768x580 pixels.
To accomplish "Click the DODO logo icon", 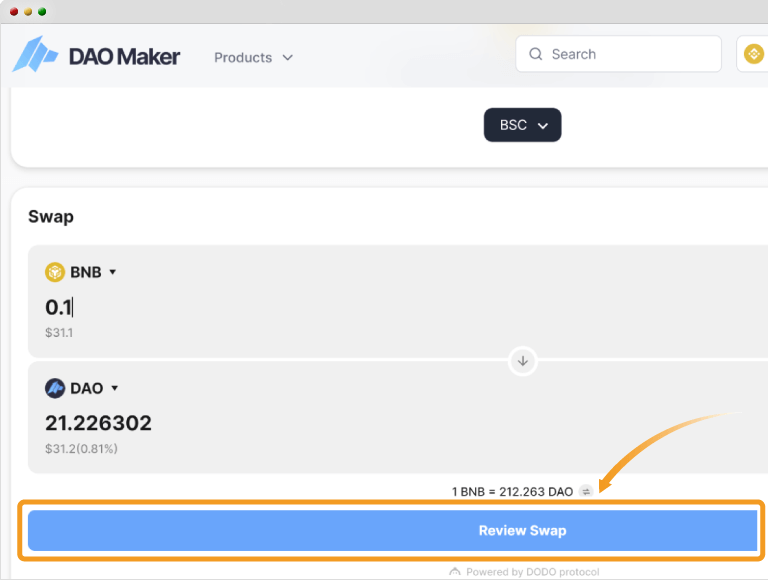I will tap(455, 572).
